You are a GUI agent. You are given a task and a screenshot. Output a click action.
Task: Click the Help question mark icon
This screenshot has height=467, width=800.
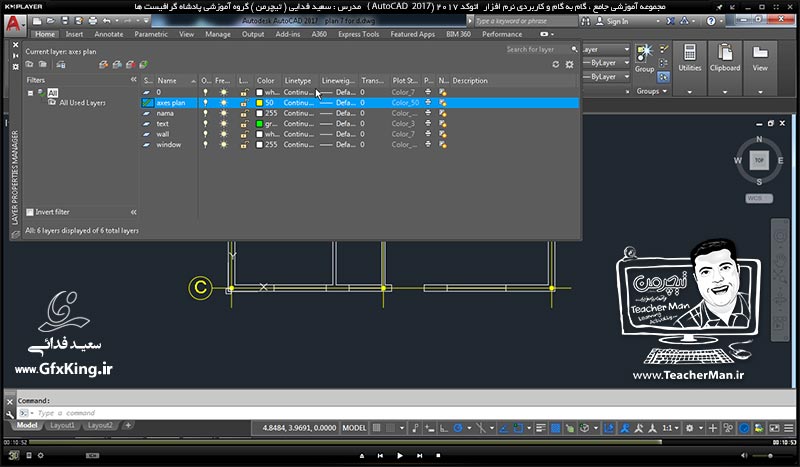(x=711, y=21)
